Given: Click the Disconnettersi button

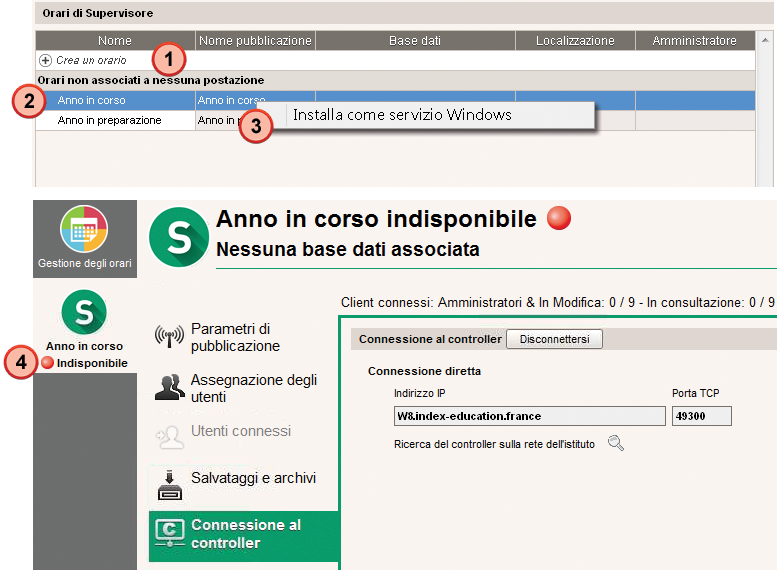Looking at the screenshot, I should point(554,339).
